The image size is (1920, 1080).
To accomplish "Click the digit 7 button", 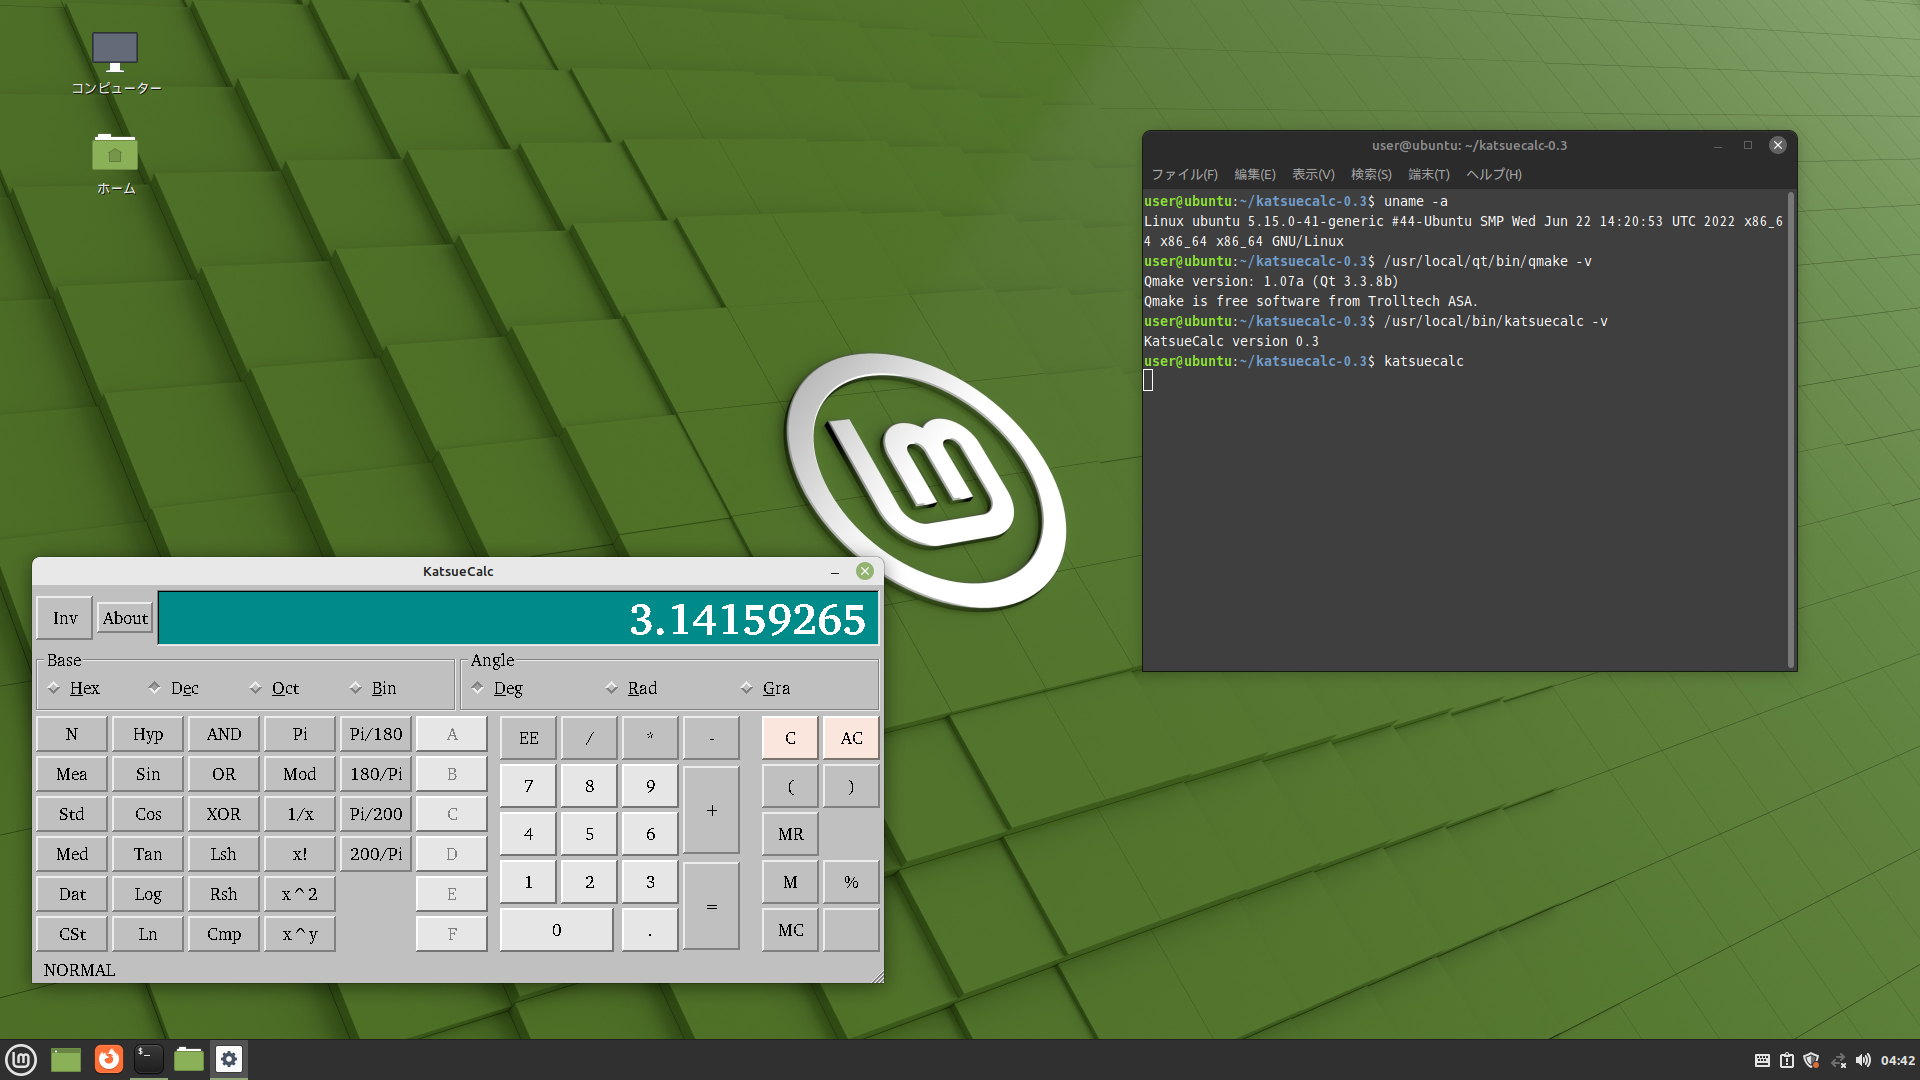I will pos(528,786).
